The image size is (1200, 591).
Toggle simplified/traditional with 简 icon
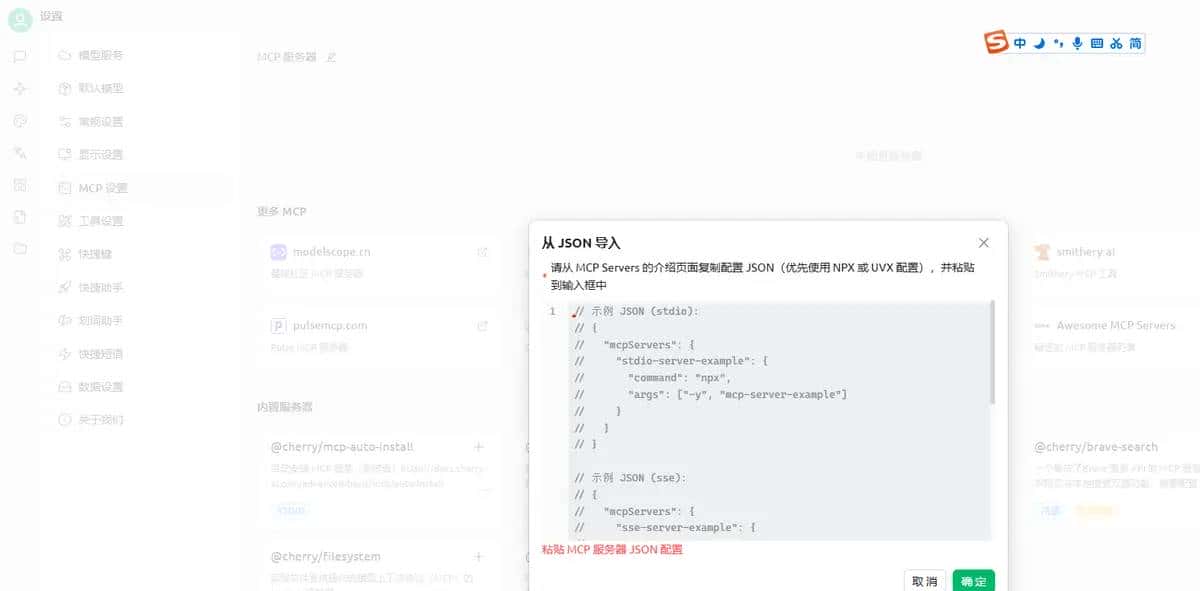pyautogui.click(x=1135, y=44)
